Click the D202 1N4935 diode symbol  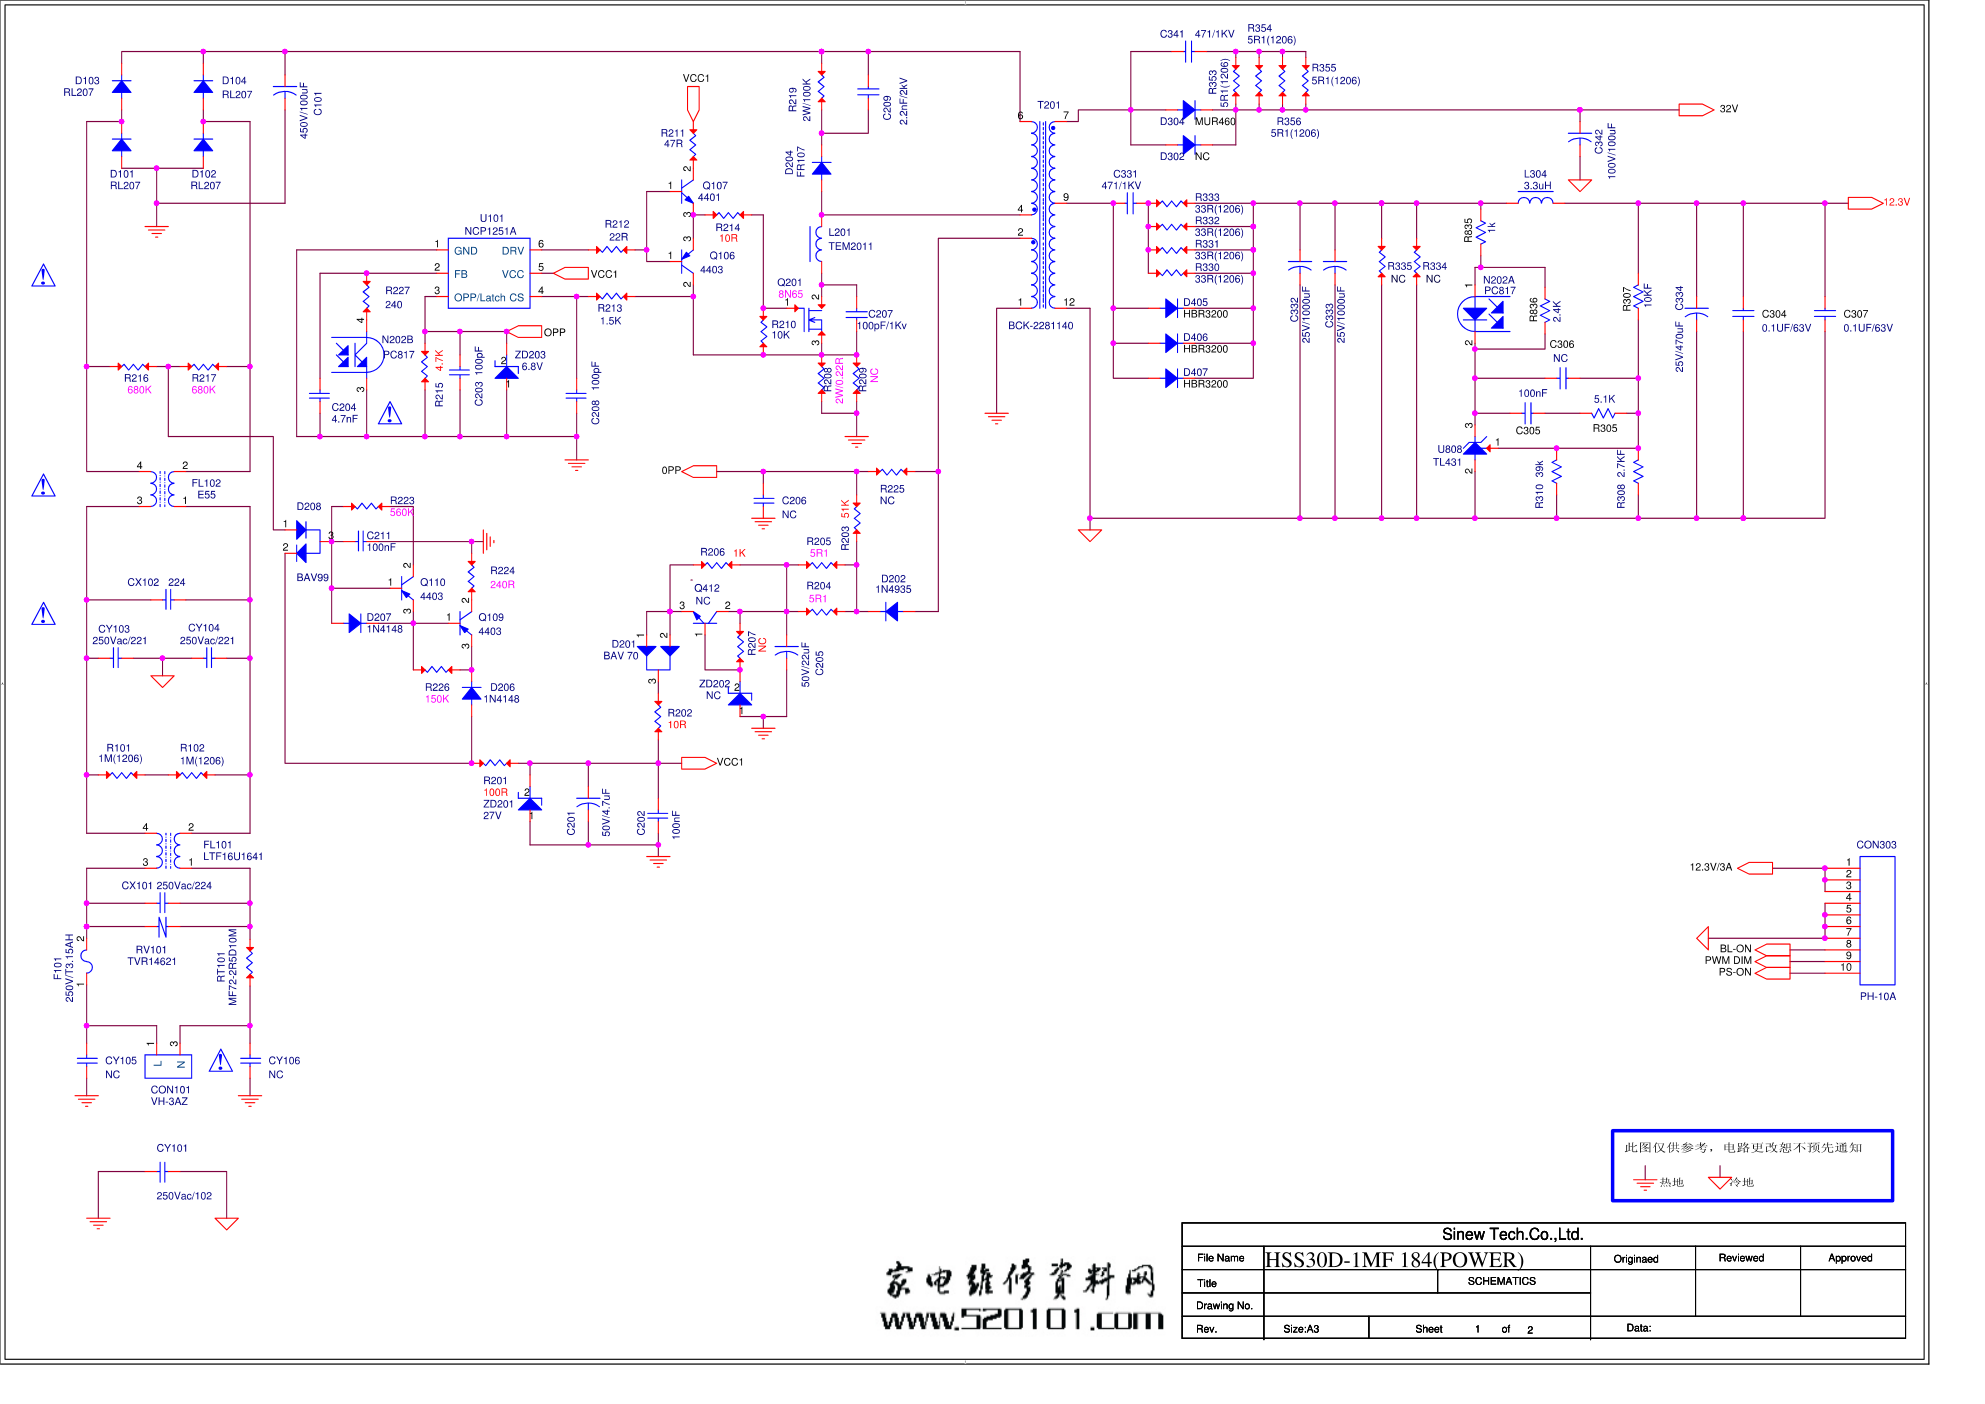[x=891, y=612]
